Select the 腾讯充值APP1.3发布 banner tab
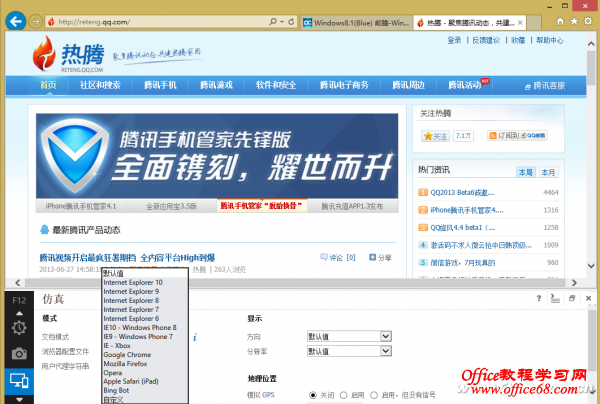The width and height of the screenshot is (600, 404). point(352,206)
